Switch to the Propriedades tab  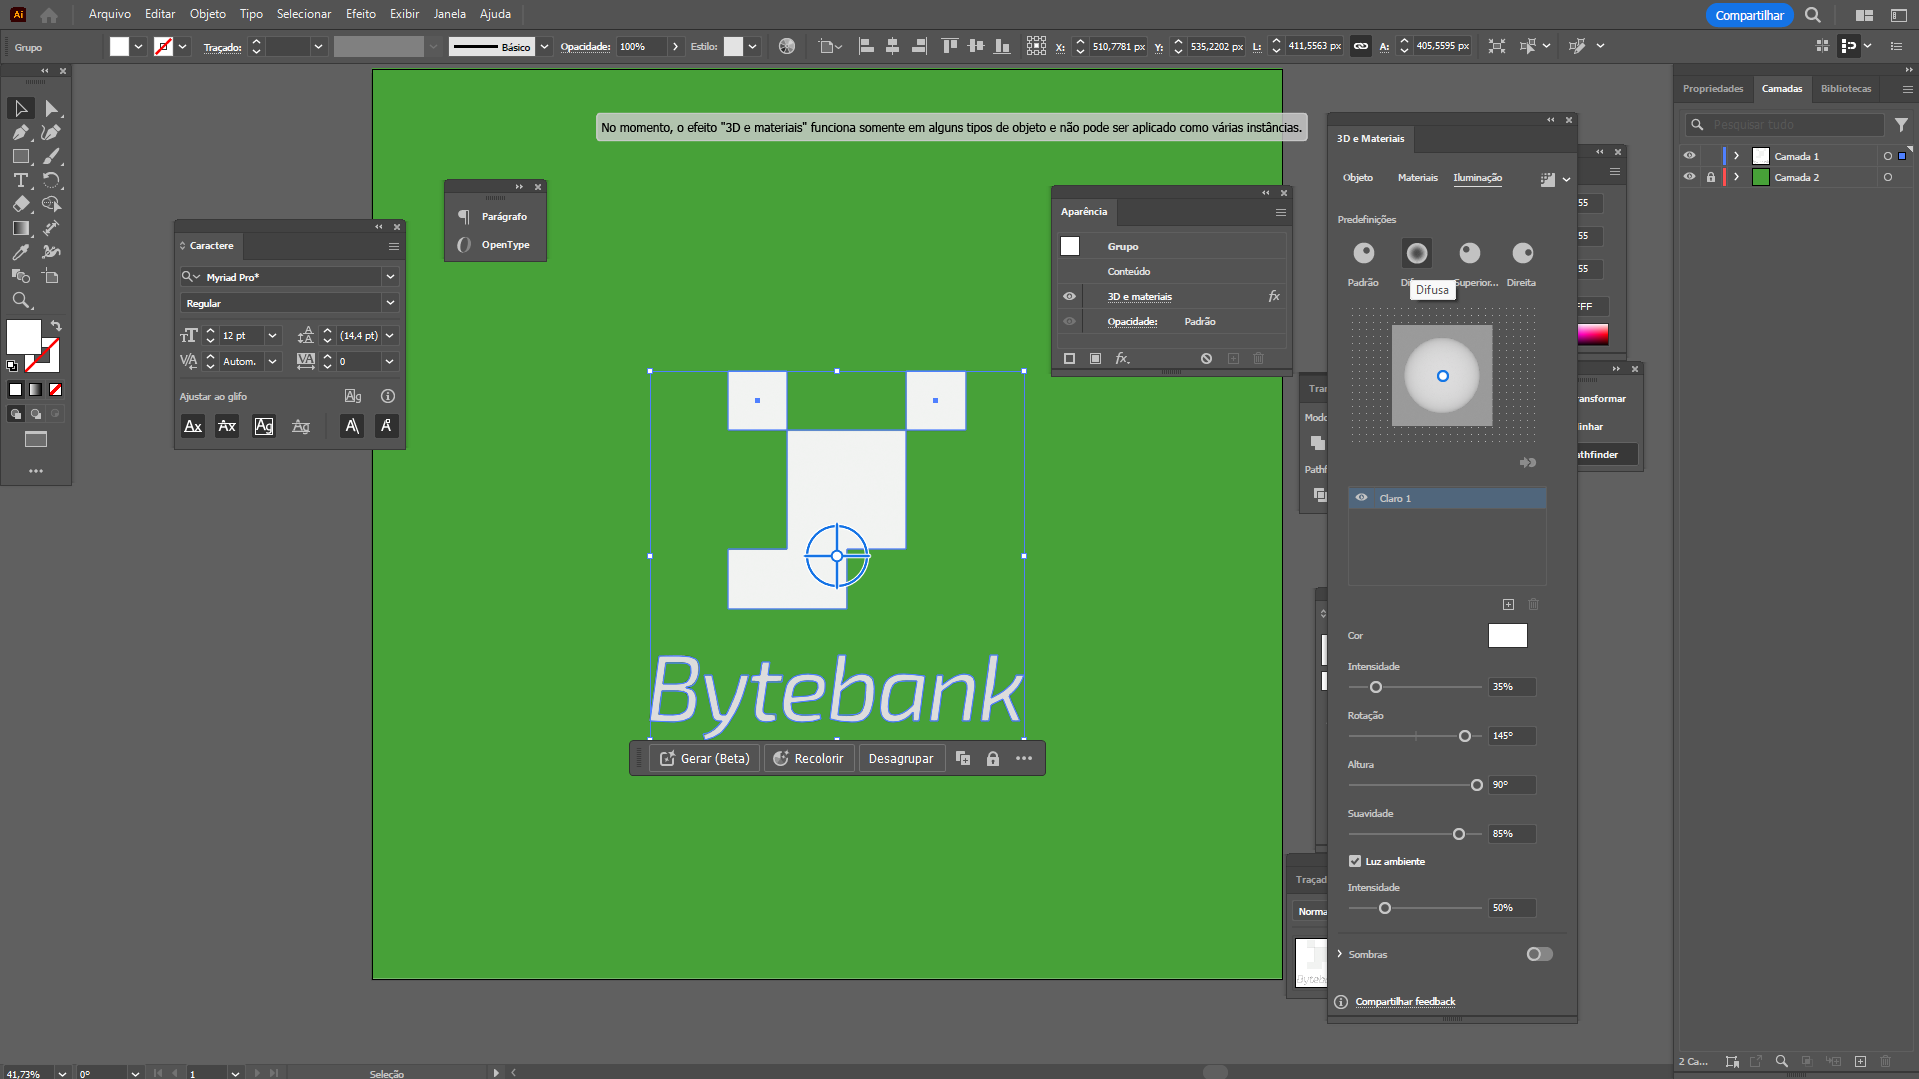[1712, 89]
